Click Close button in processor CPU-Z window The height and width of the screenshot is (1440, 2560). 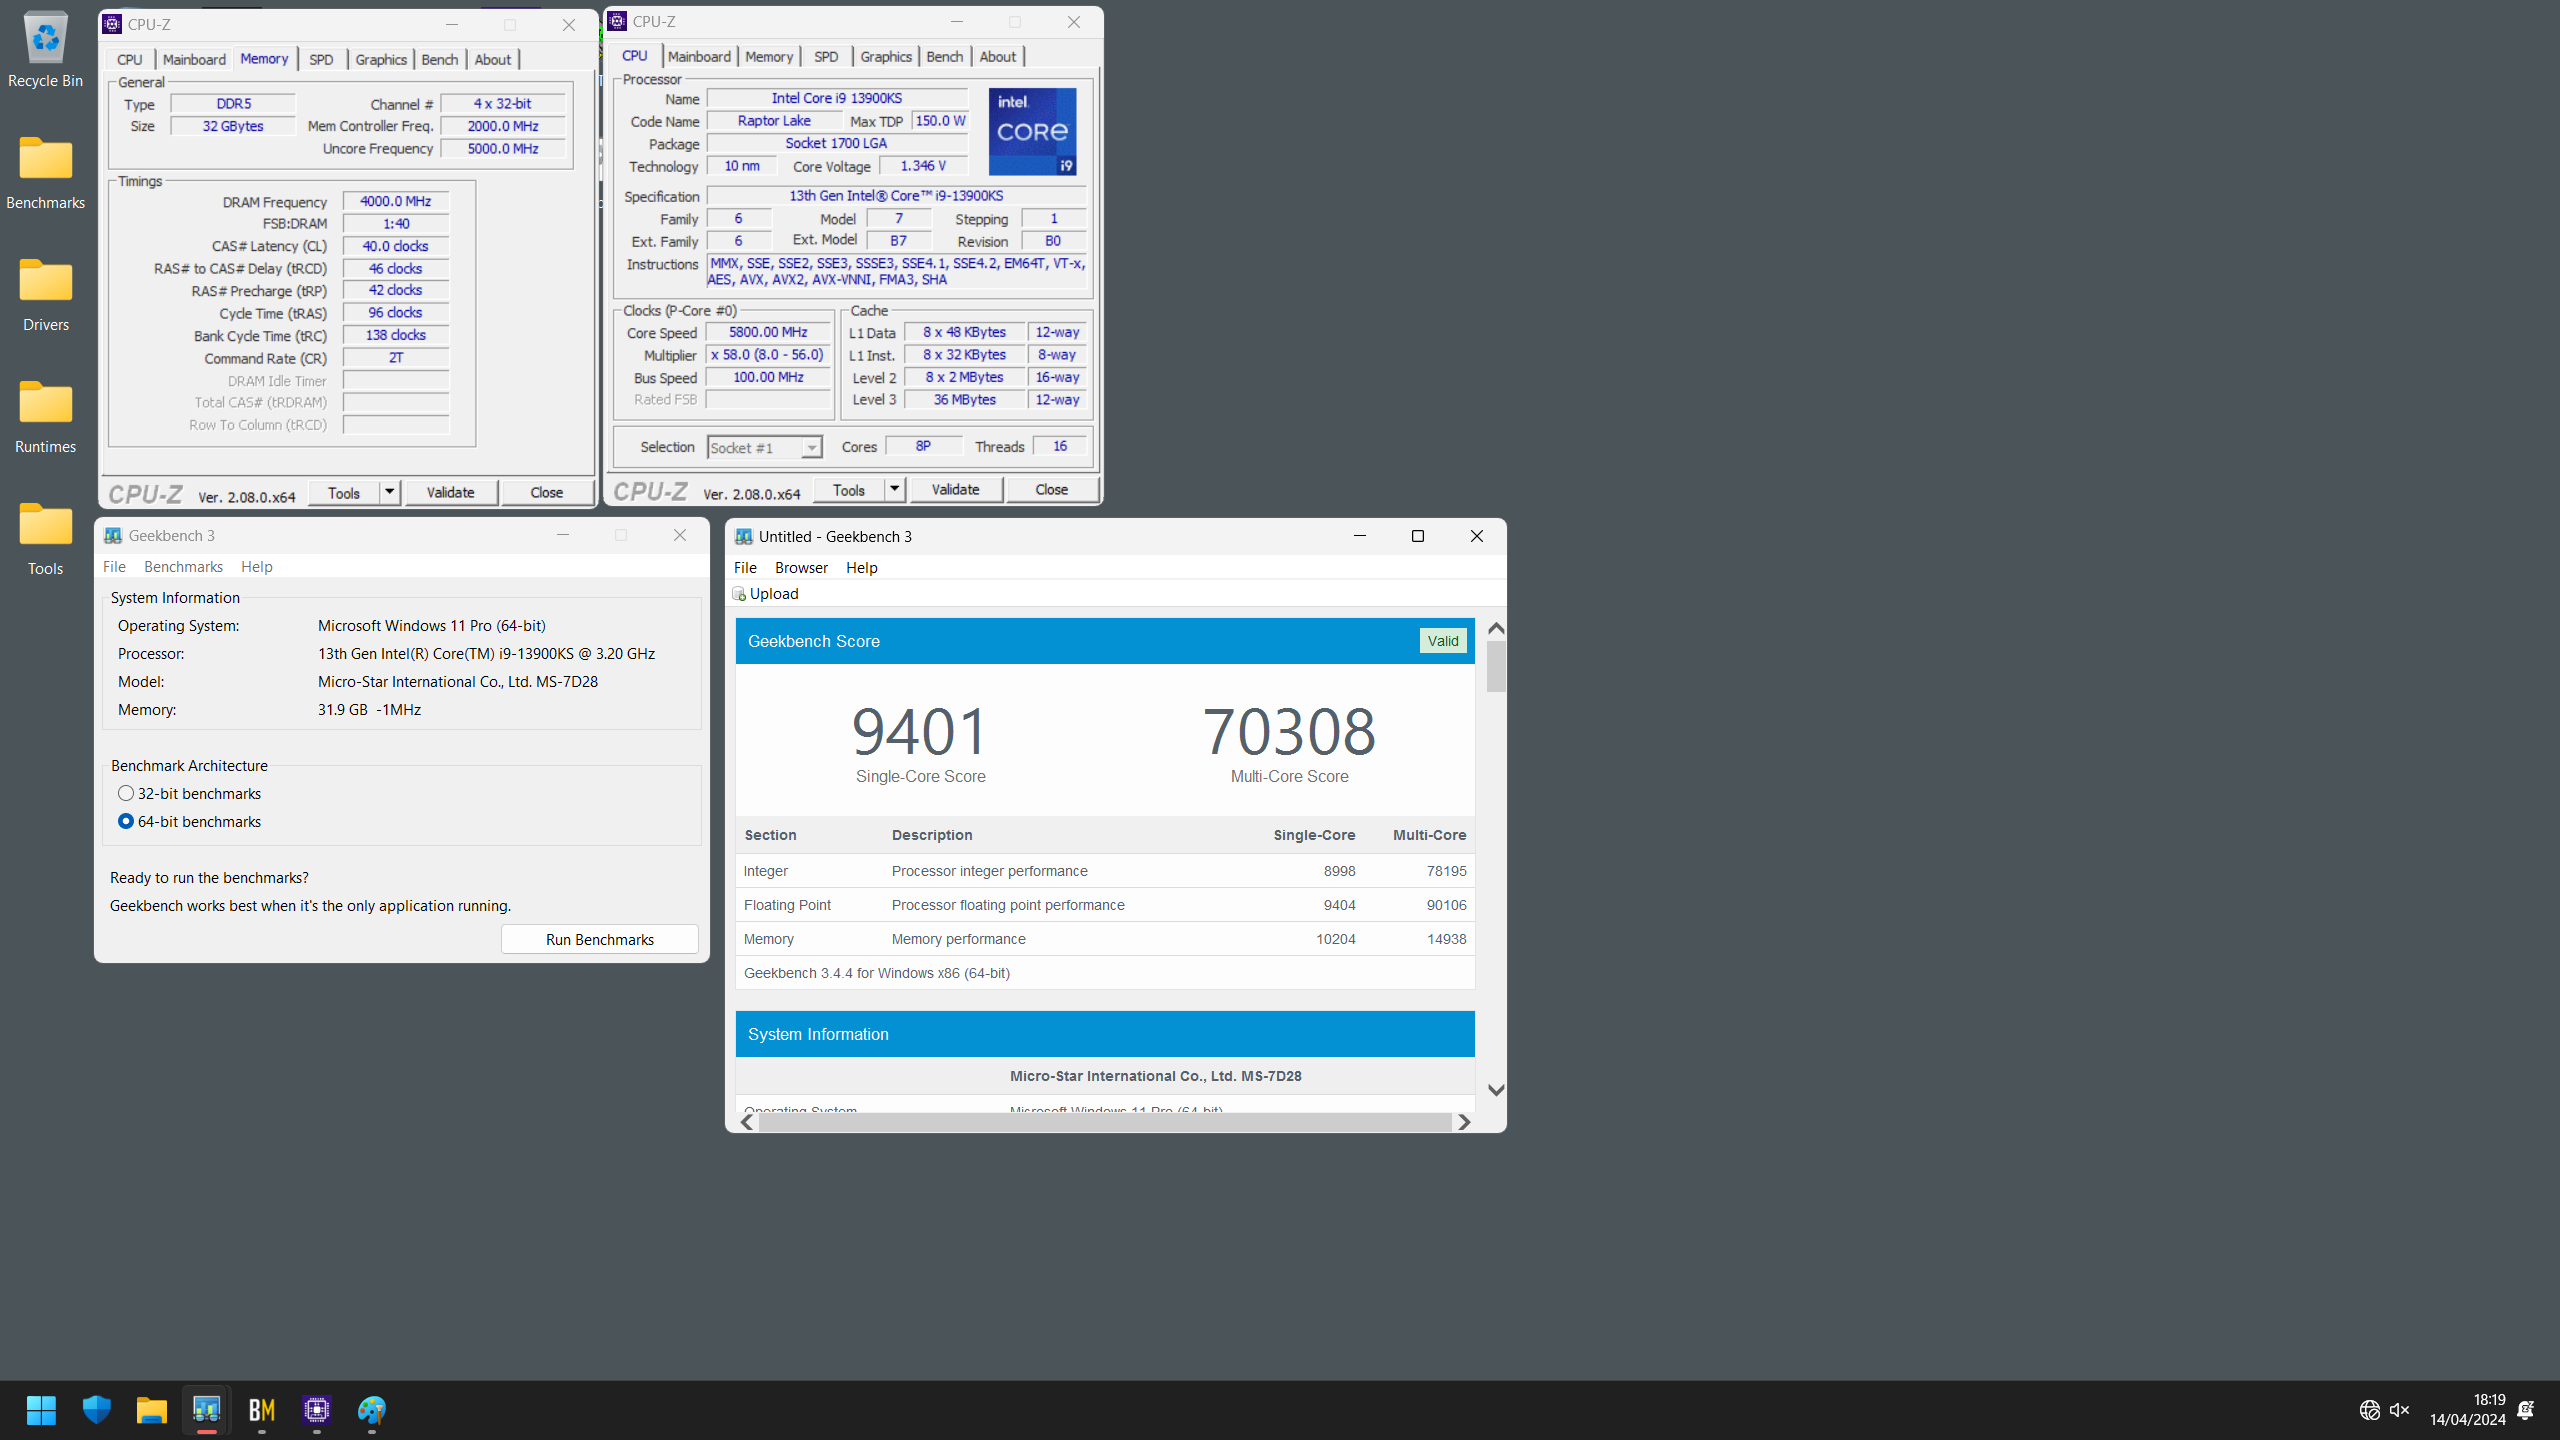[1051, 489]
